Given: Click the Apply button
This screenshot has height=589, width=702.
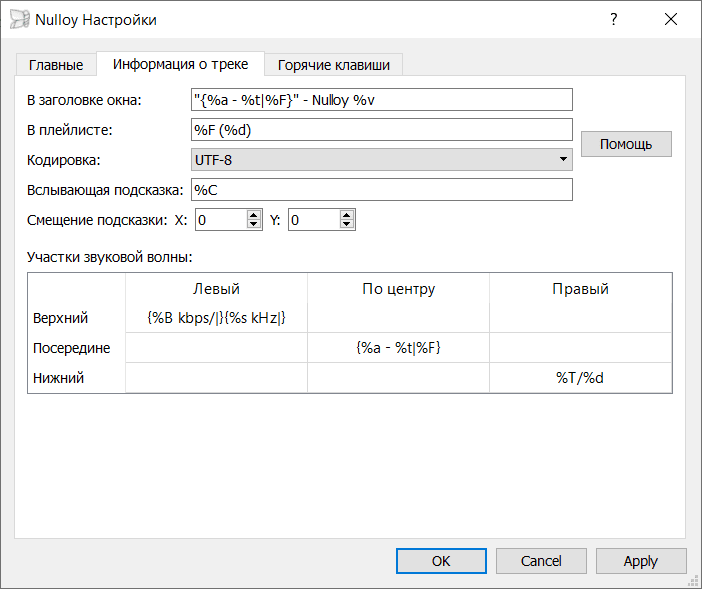Looking at the screenshot, I should [x=641, y=561].
